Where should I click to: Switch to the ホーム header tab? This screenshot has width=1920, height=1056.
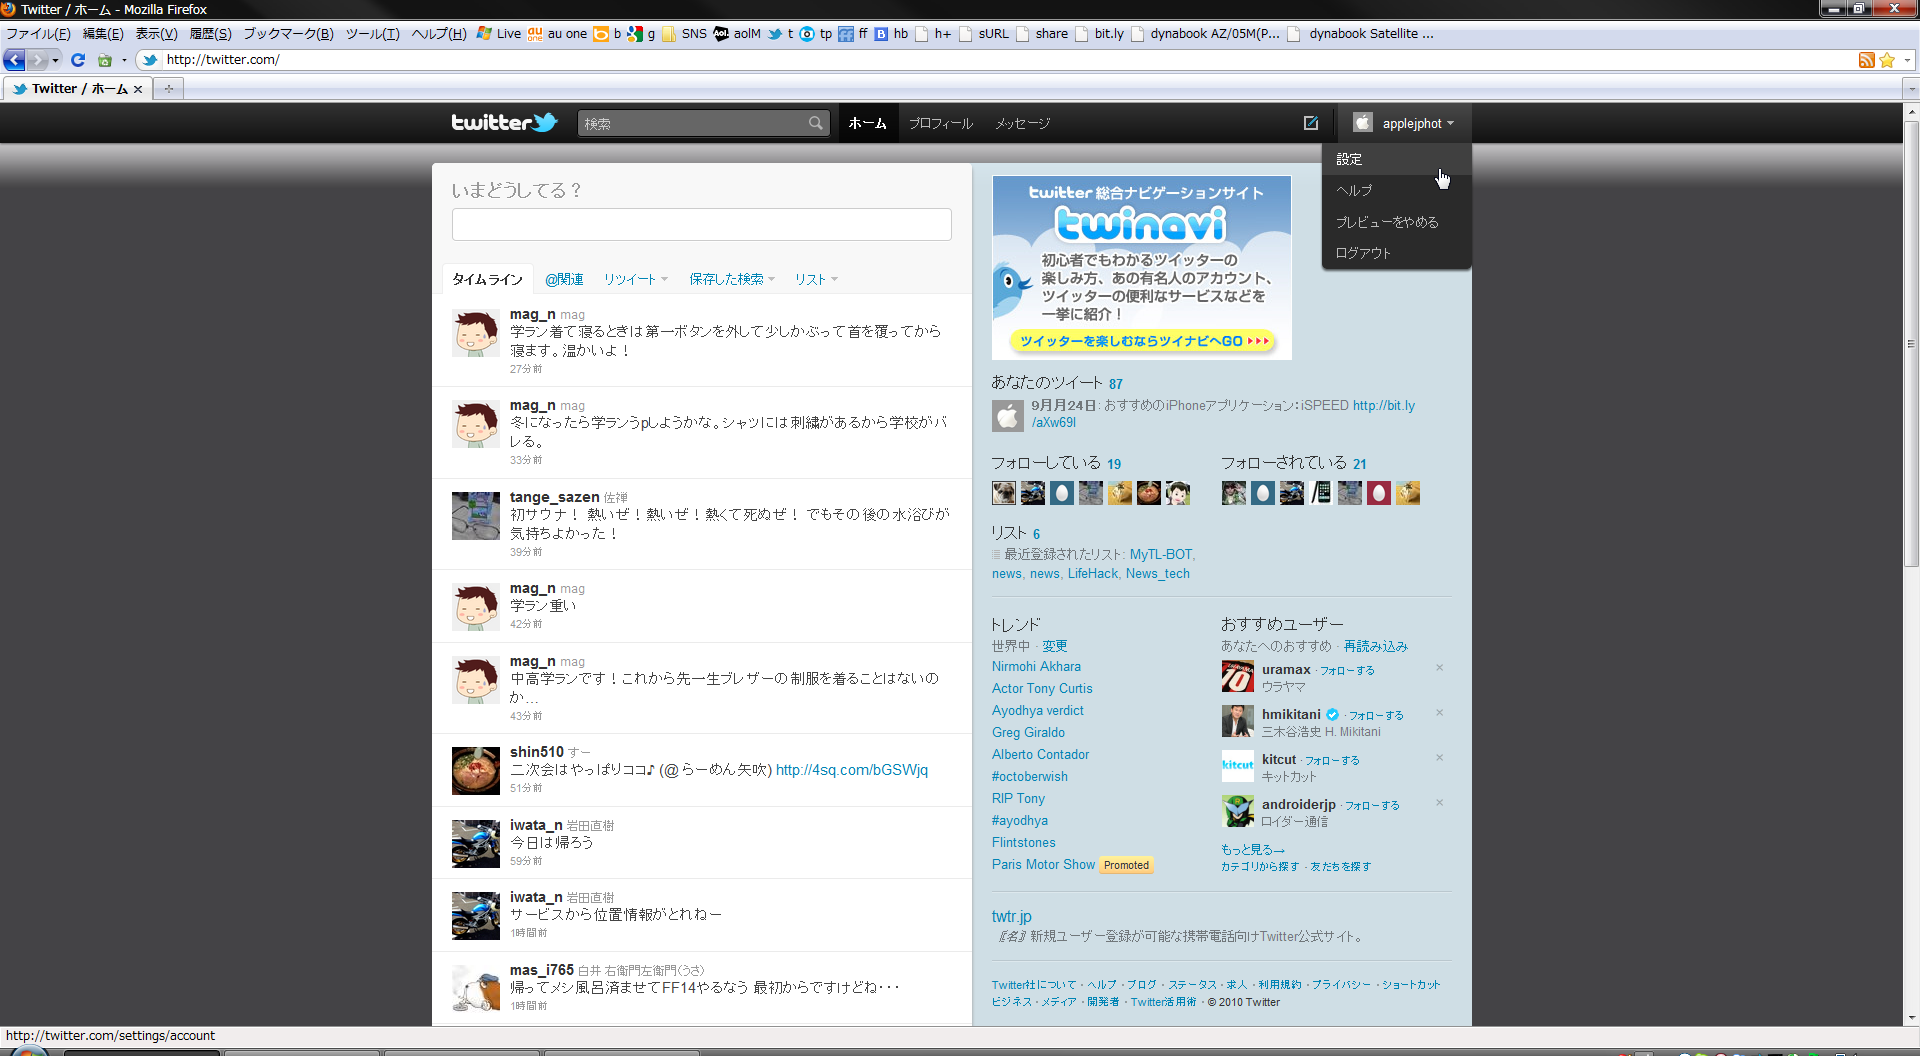pyautogui.click(x=867, y=123)
